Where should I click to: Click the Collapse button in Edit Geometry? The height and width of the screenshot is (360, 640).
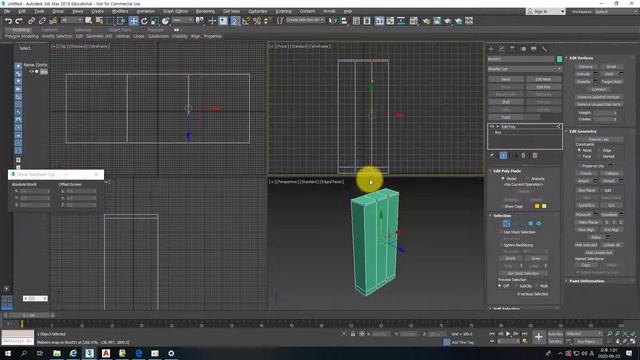point(611,173)
